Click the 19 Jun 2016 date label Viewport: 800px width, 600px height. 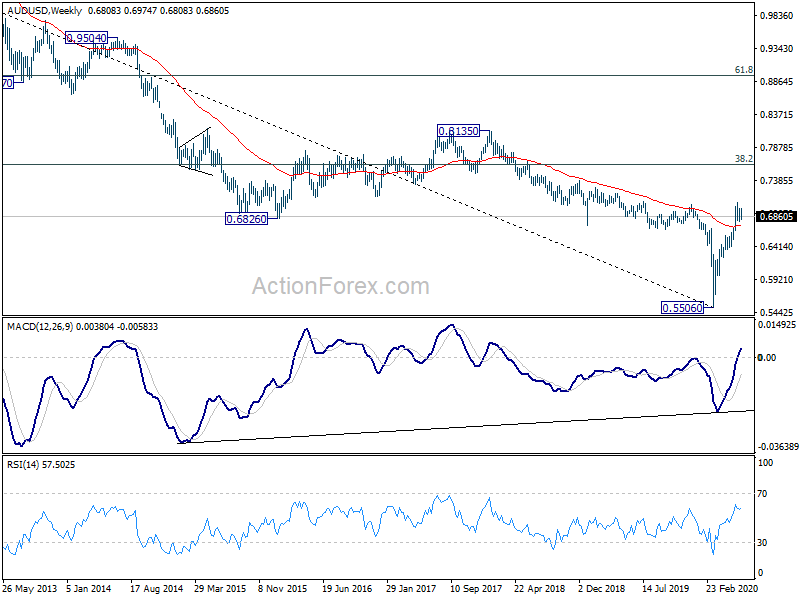pos(347,588)
